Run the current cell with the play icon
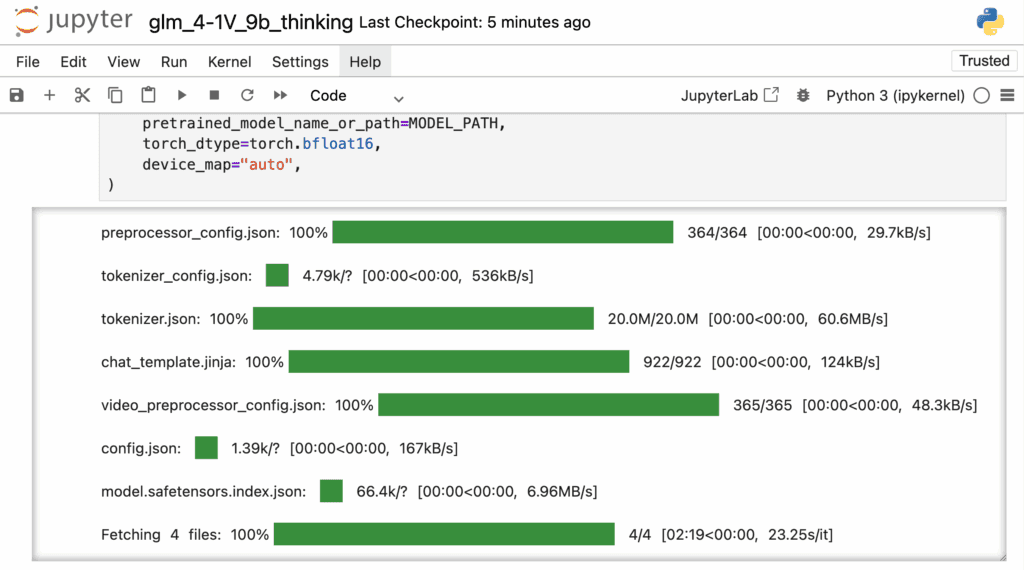This screenshot has height=570, width=1024. 182,95
